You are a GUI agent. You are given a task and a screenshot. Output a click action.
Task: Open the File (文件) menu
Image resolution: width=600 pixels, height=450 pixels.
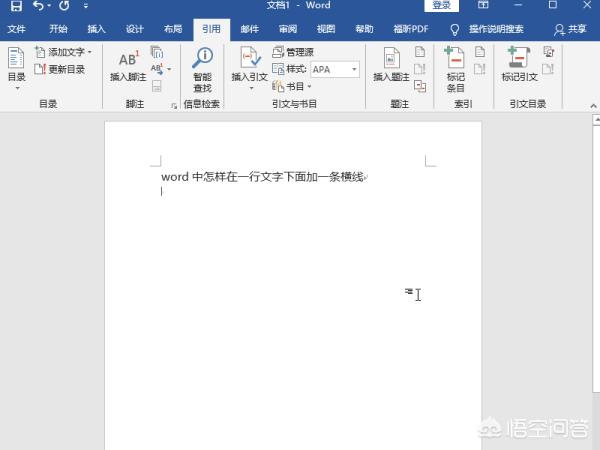(x=17, y=30)
